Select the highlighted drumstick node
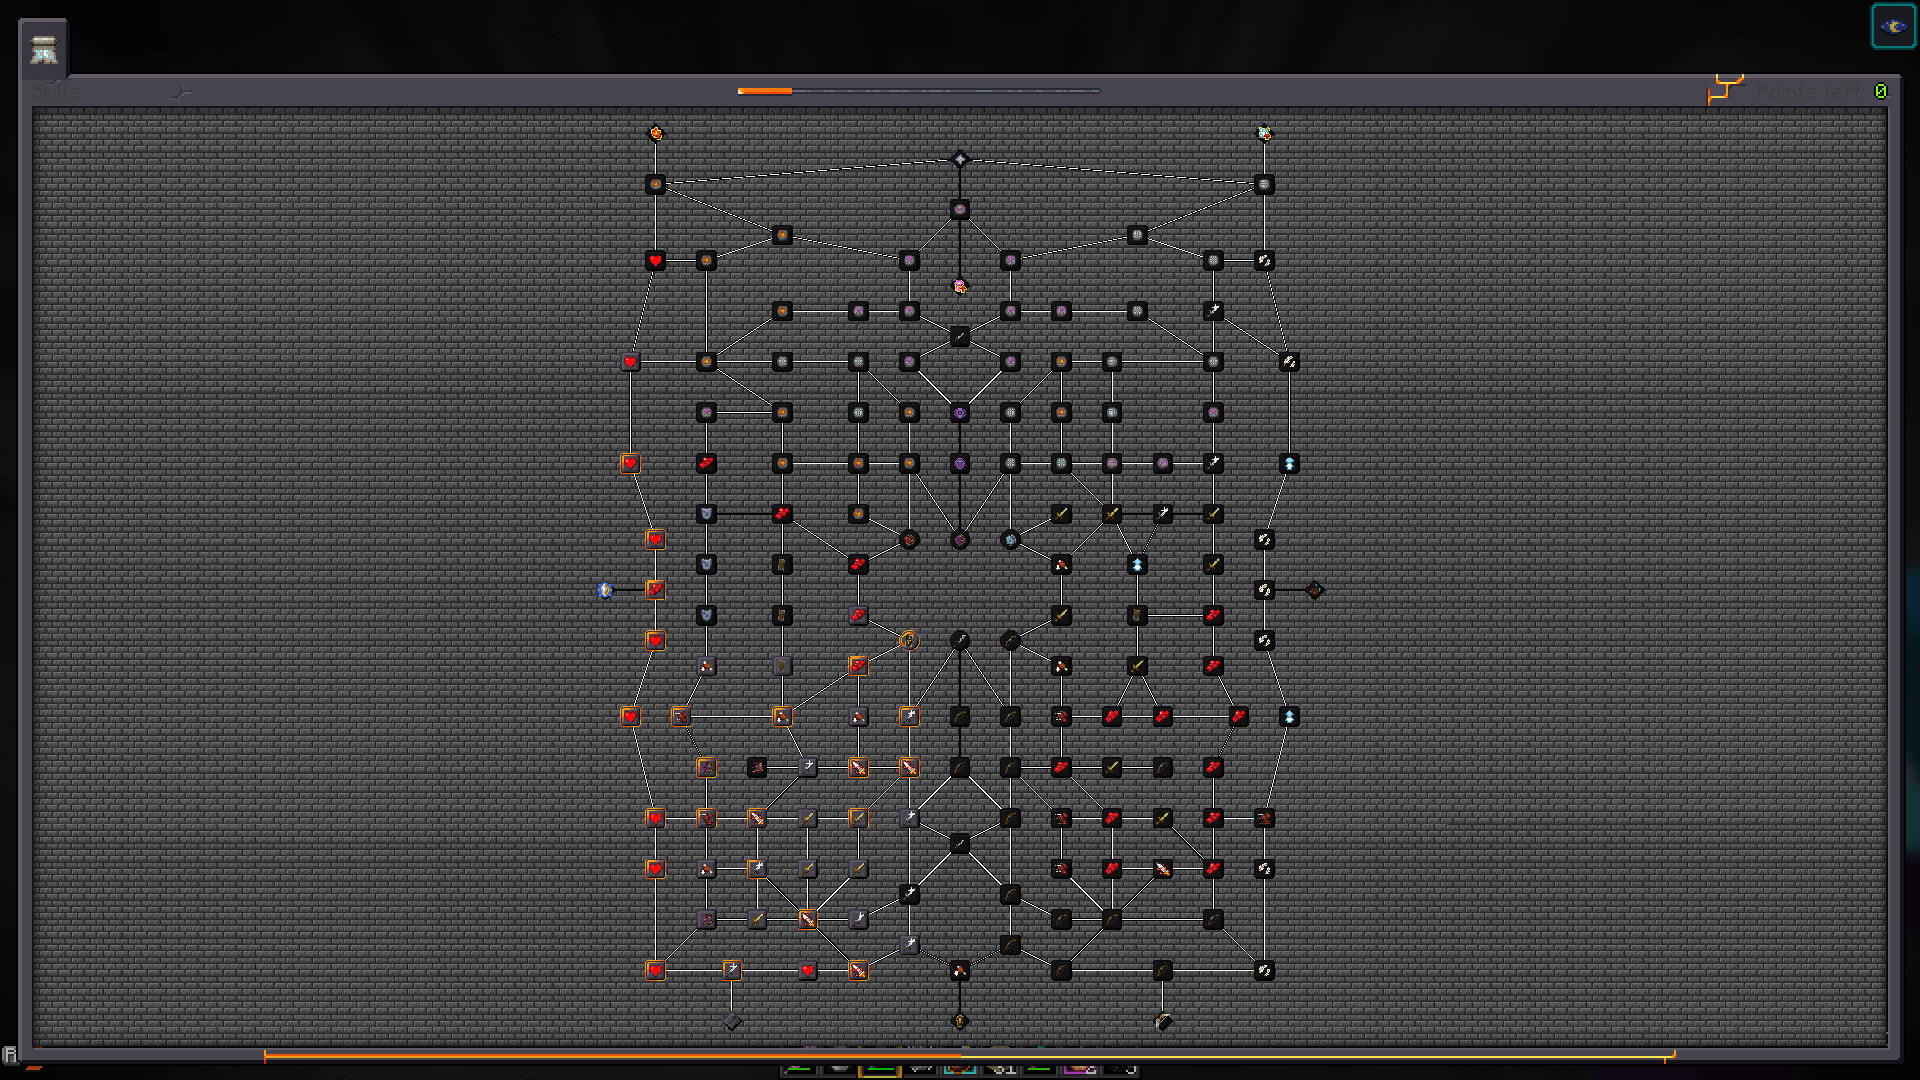 coord(782,717)
